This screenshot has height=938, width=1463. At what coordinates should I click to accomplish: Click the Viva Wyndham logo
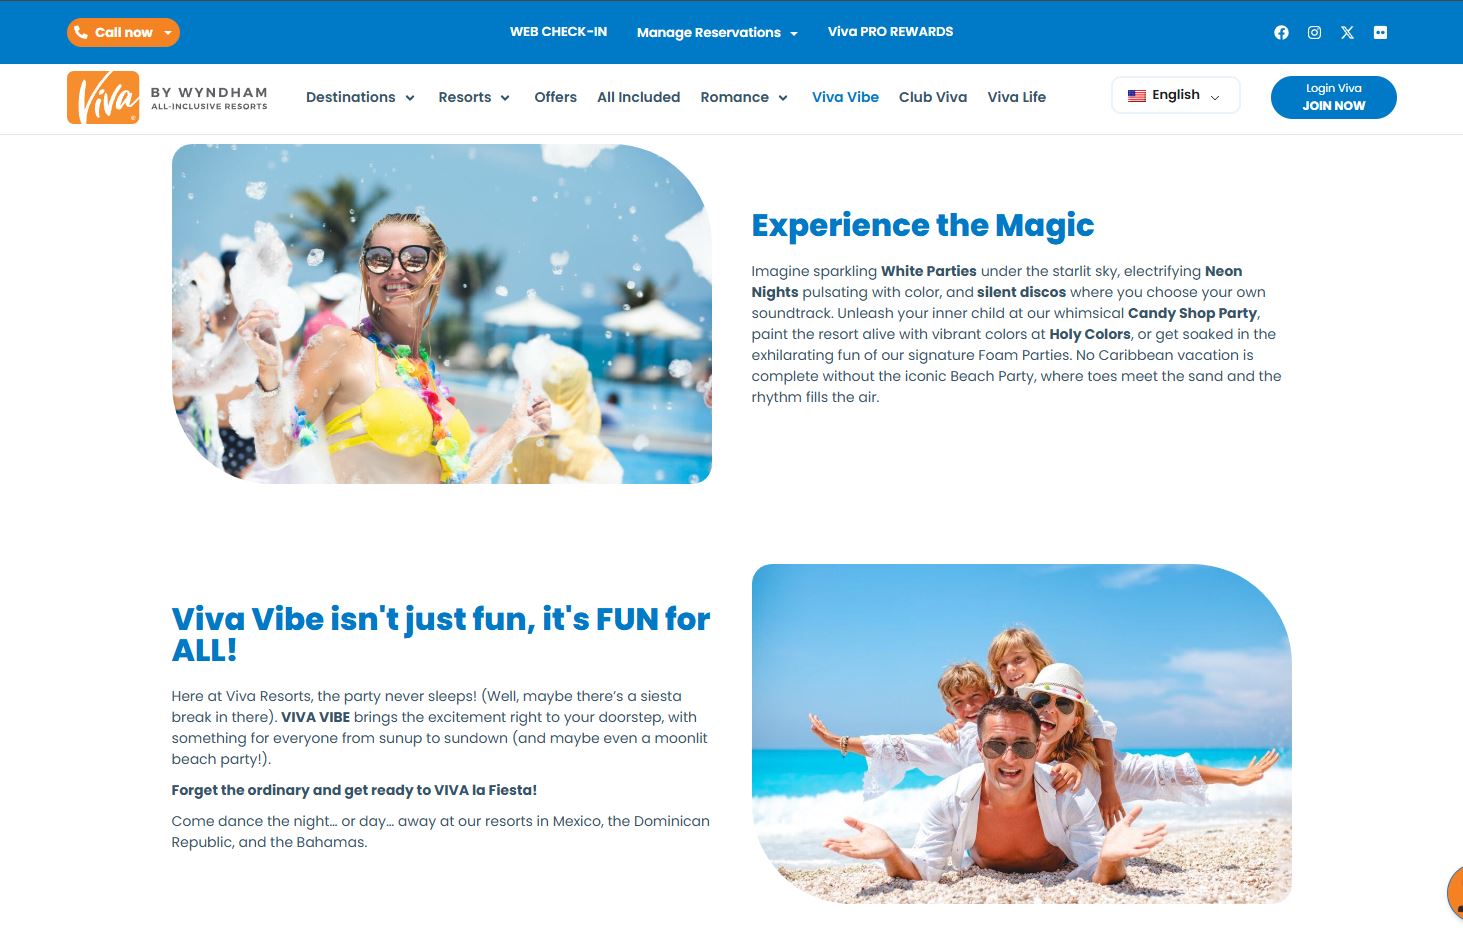tap(167, 98)
